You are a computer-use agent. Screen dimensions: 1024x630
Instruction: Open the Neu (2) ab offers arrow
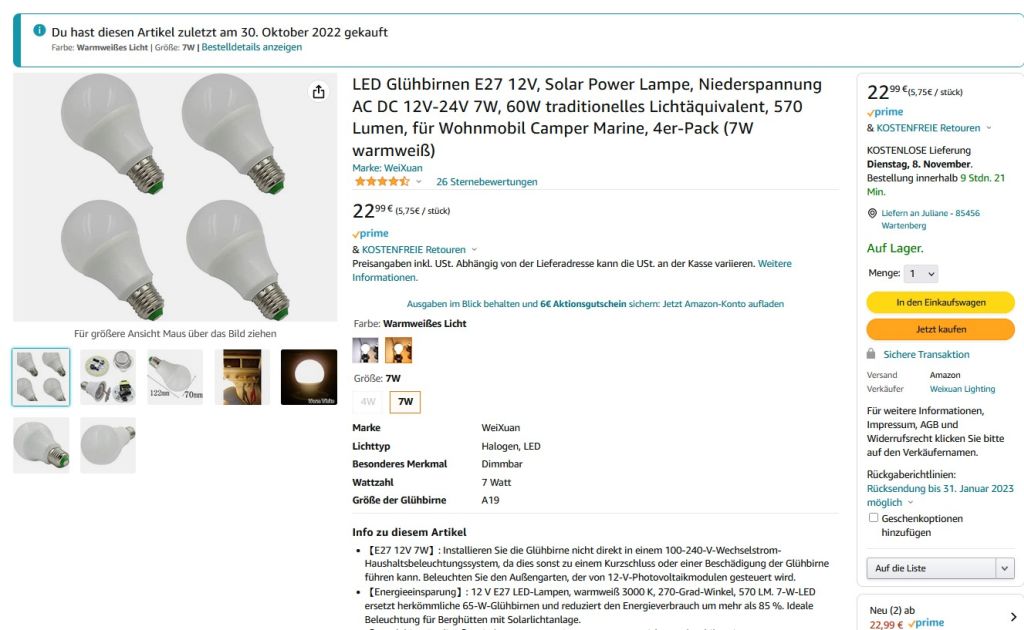click(1013, 616)
